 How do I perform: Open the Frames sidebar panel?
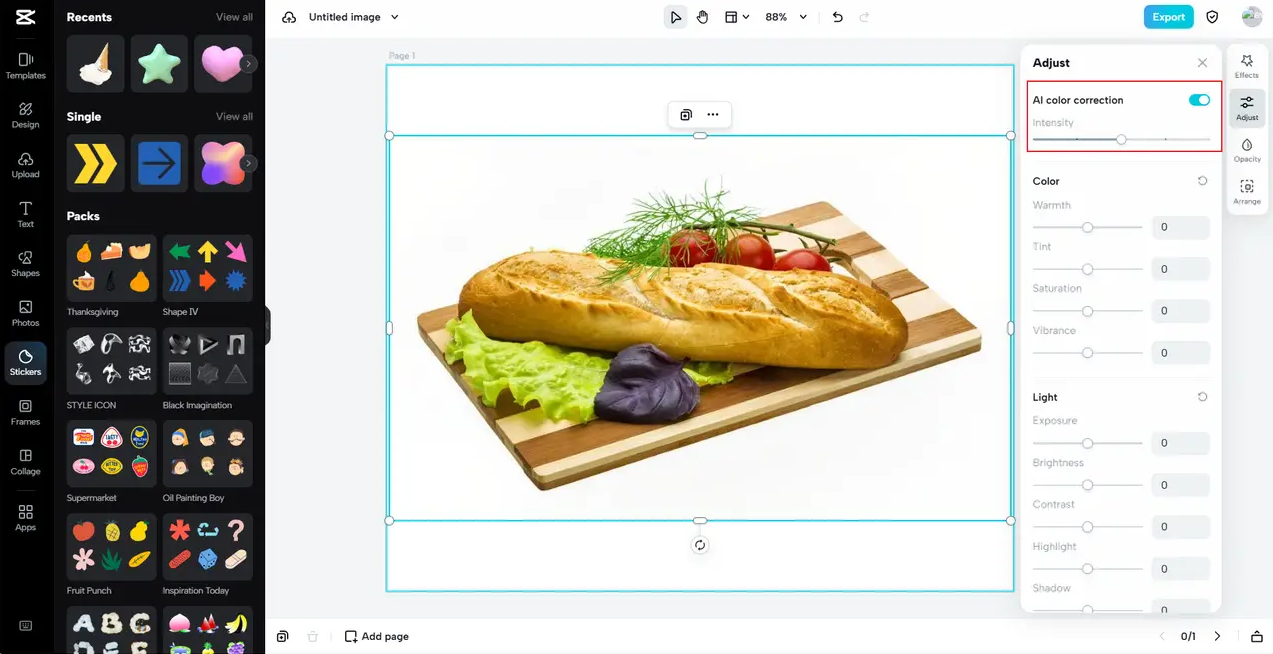click(26, 412)
